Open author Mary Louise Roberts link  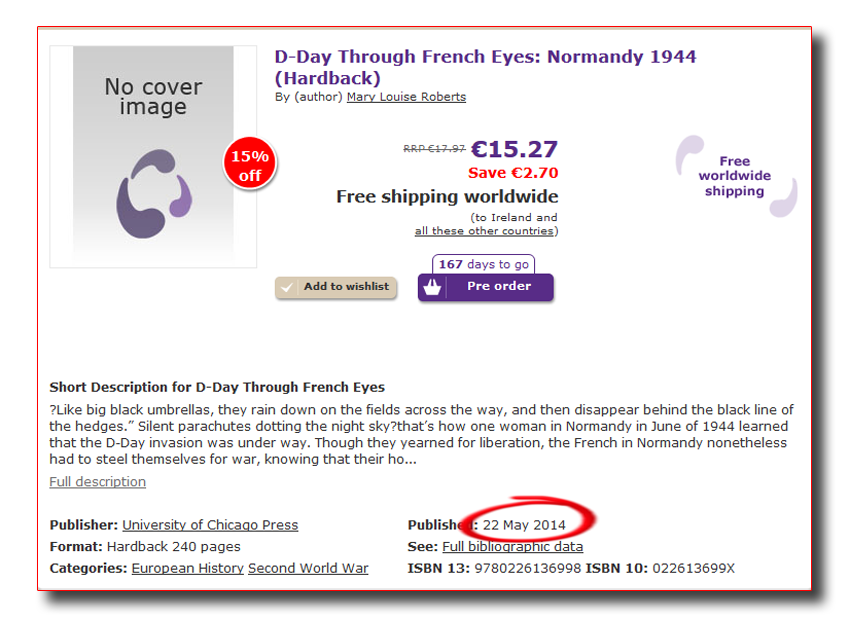(406, 97)
